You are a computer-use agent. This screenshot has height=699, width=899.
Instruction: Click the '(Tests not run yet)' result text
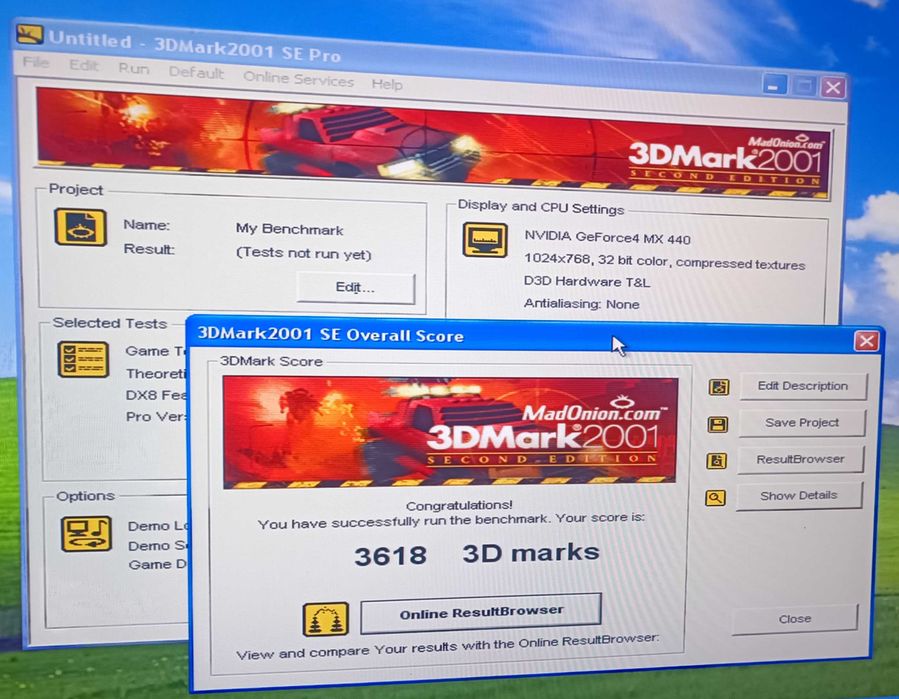coord(304,253)
